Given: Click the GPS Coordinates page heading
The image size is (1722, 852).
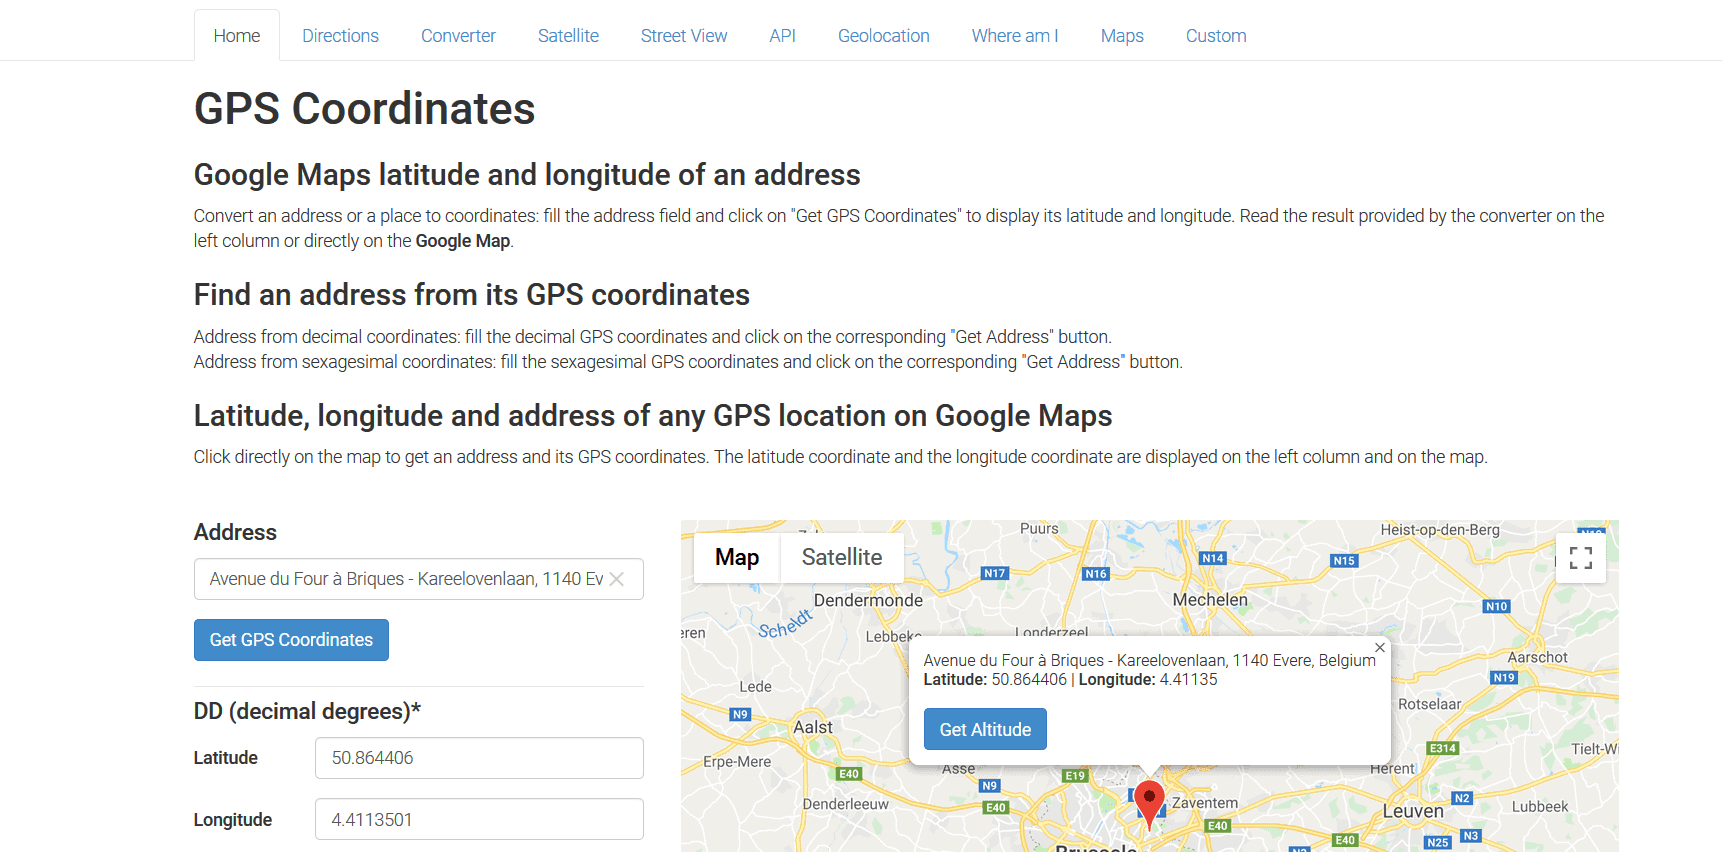Looking at the screenshot, I should (365, 109).
